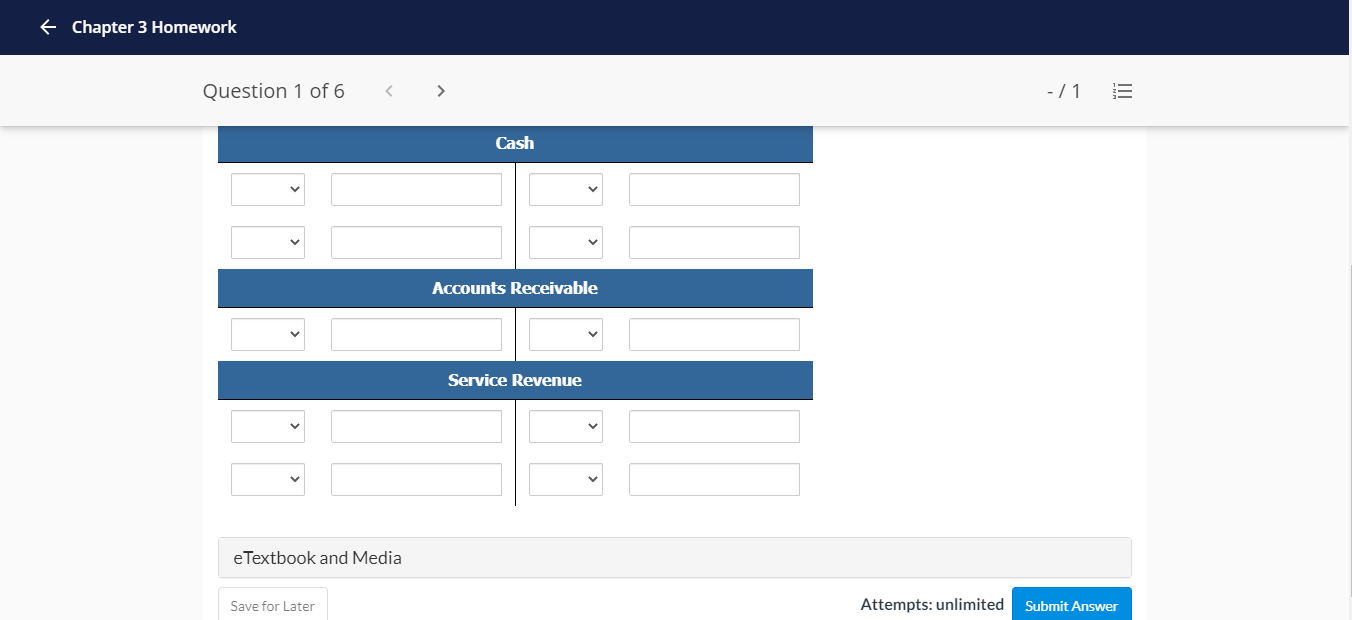Click the Save for Later button
The image size is (1352, 620).
[273, 604]
